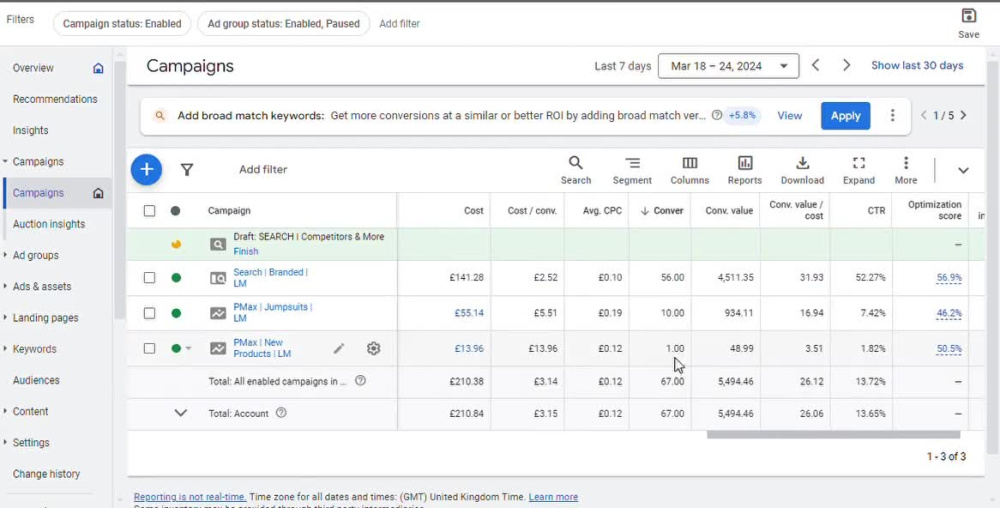Click help icon beside Total: All enabled campaigns
1000x508 pixels.
(360, 381)
